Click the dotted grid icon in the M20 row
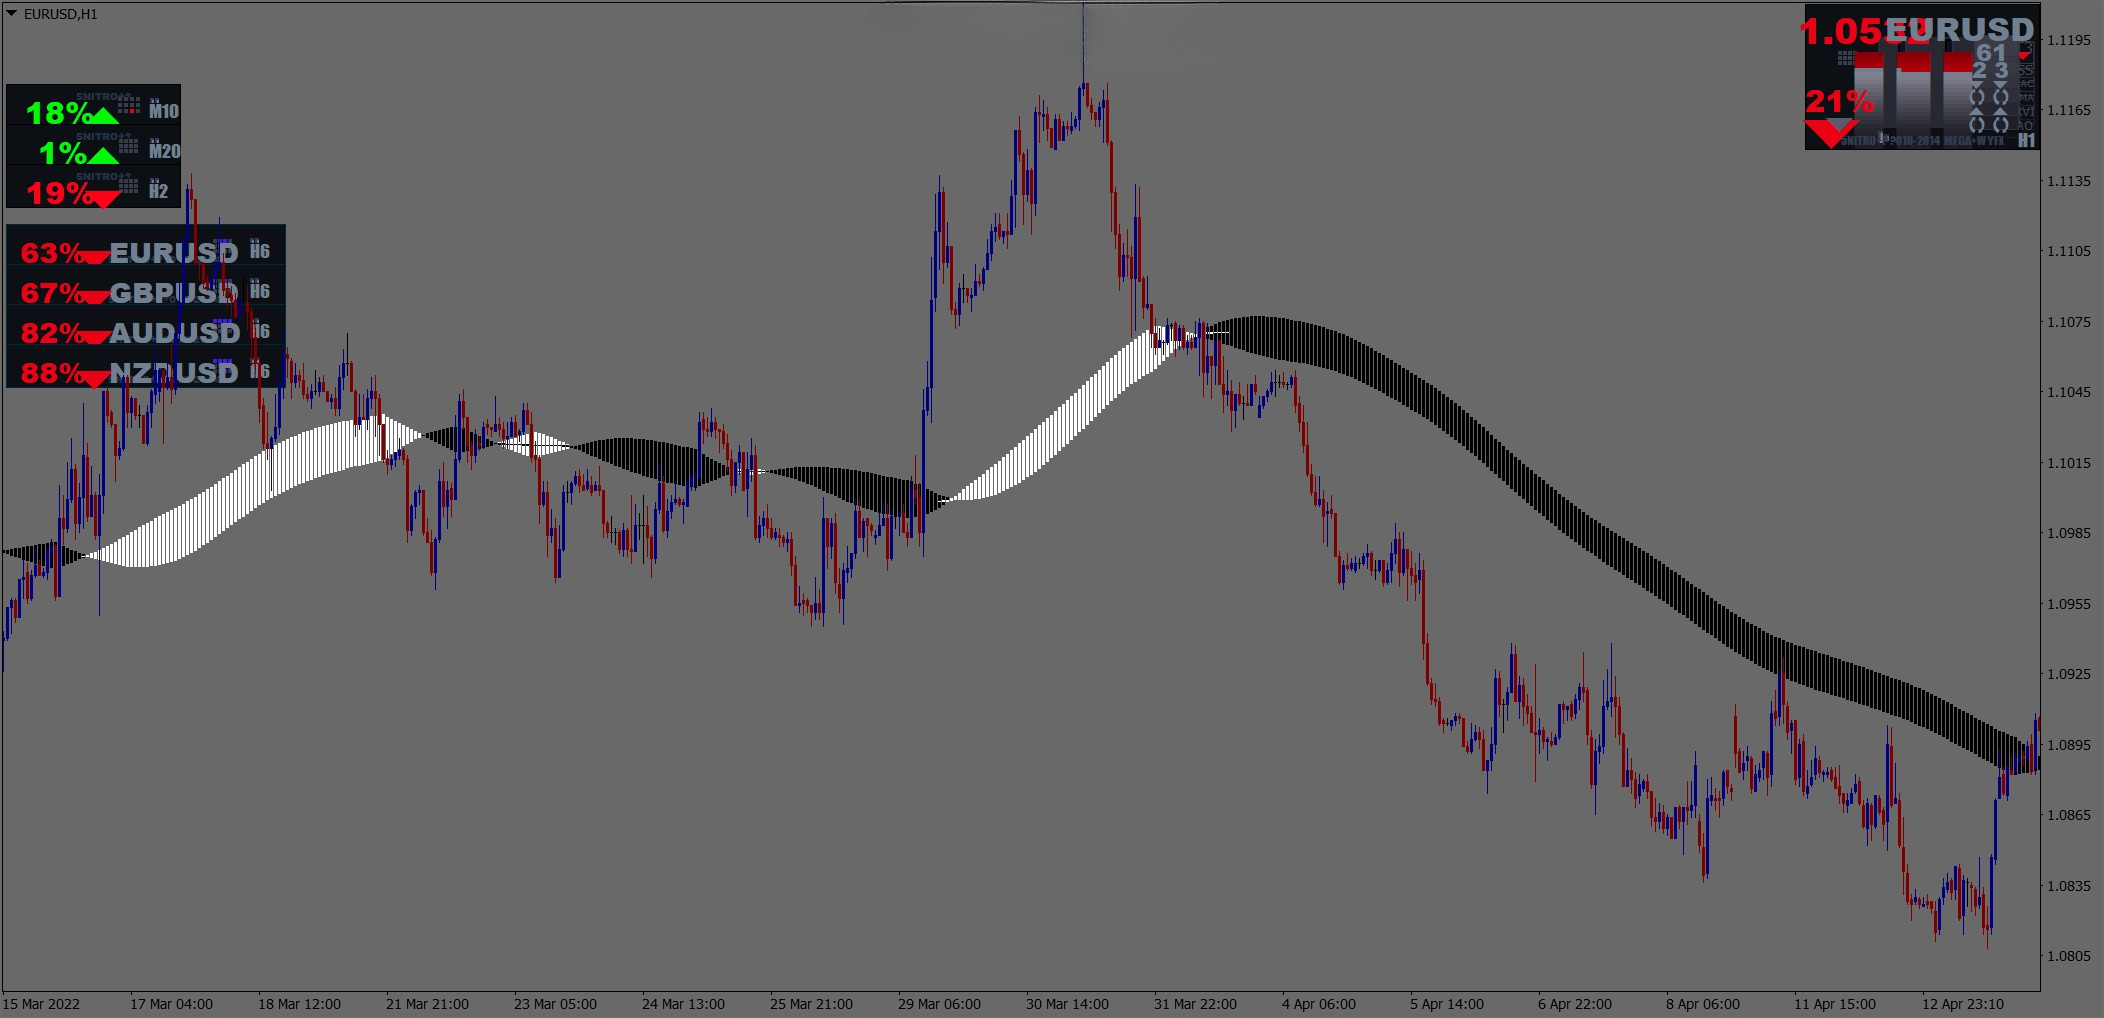Viewport: 2104px width, 1018px height. pos(129,145)
